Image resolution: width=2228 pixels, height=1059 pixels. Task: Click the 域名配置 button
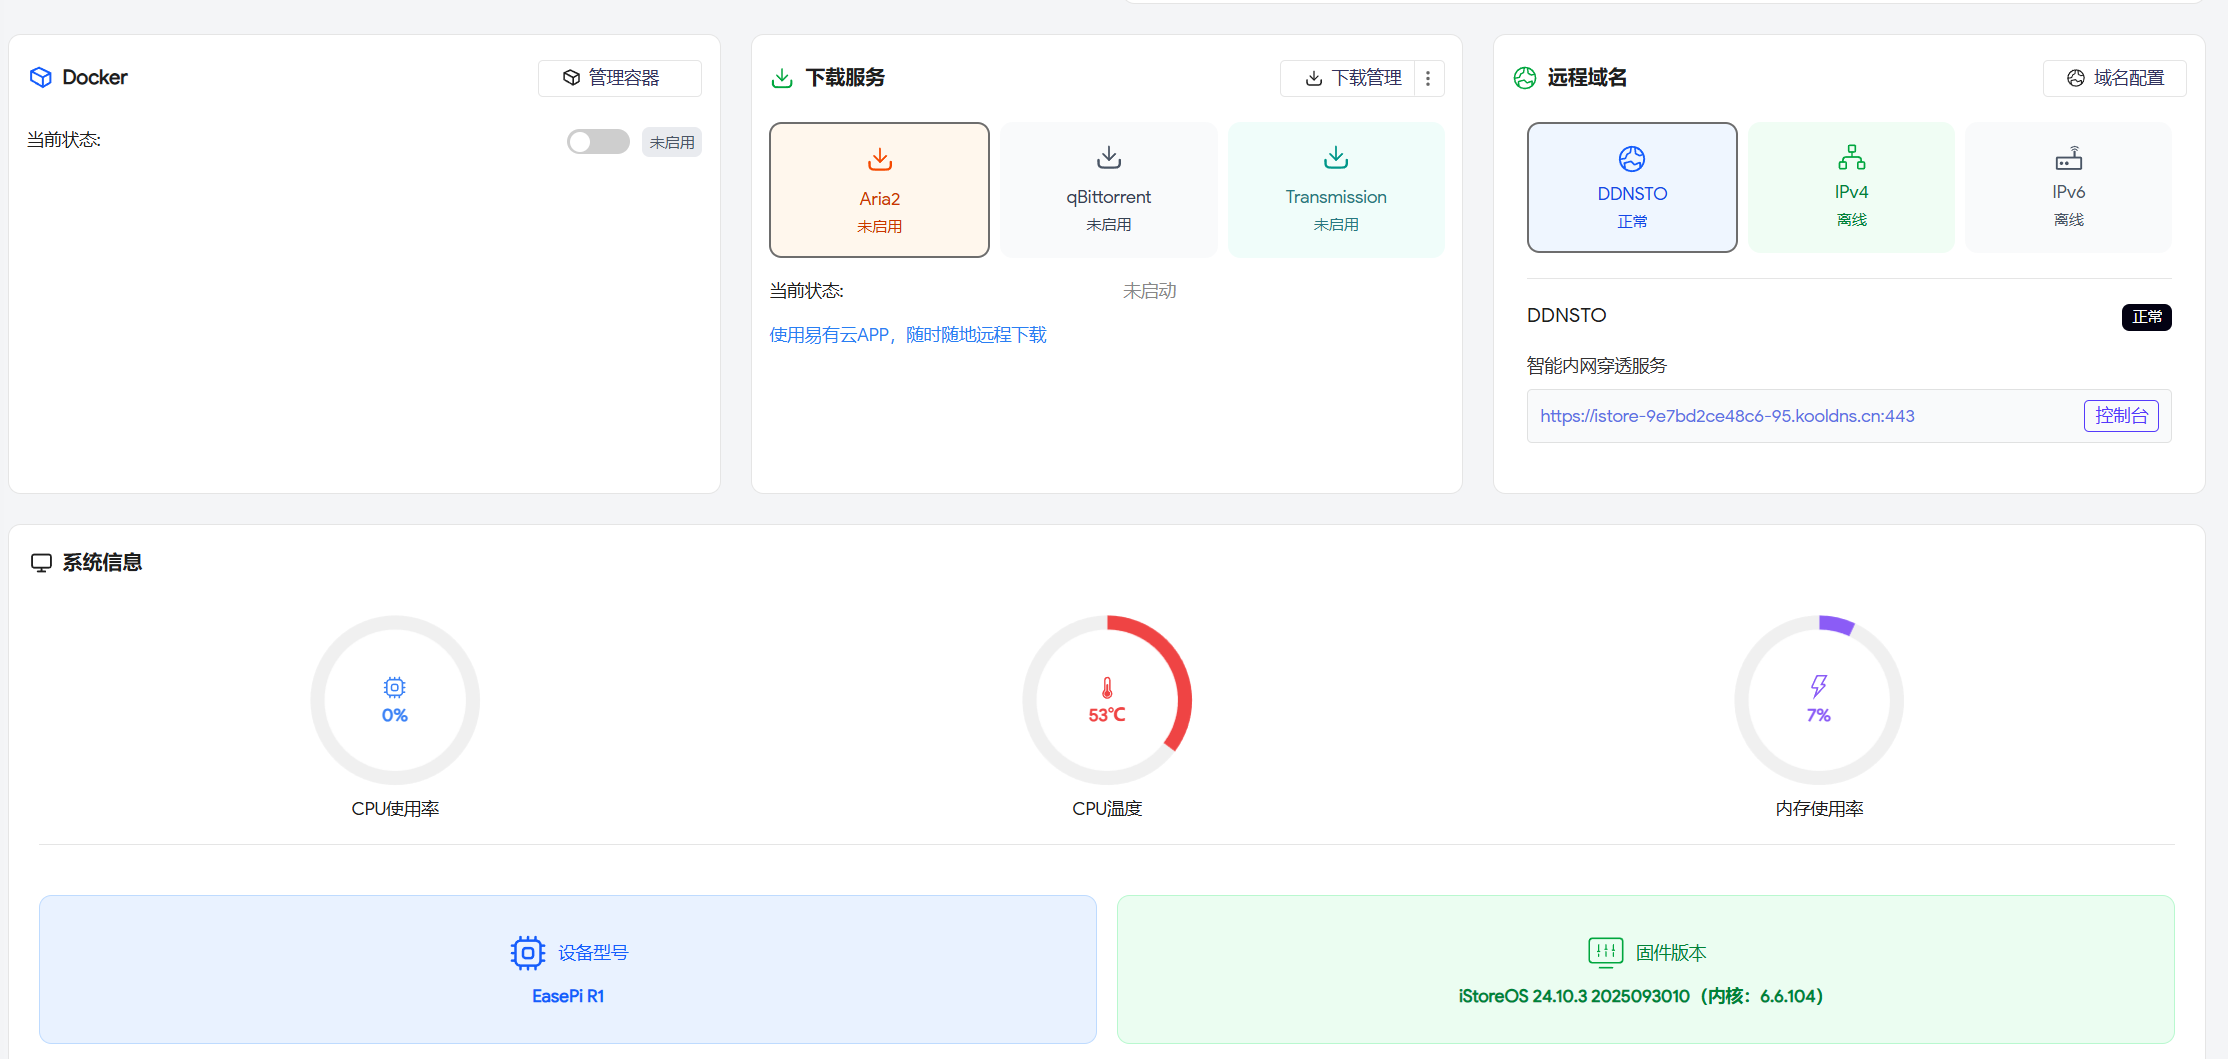[x=2114, y=78]
